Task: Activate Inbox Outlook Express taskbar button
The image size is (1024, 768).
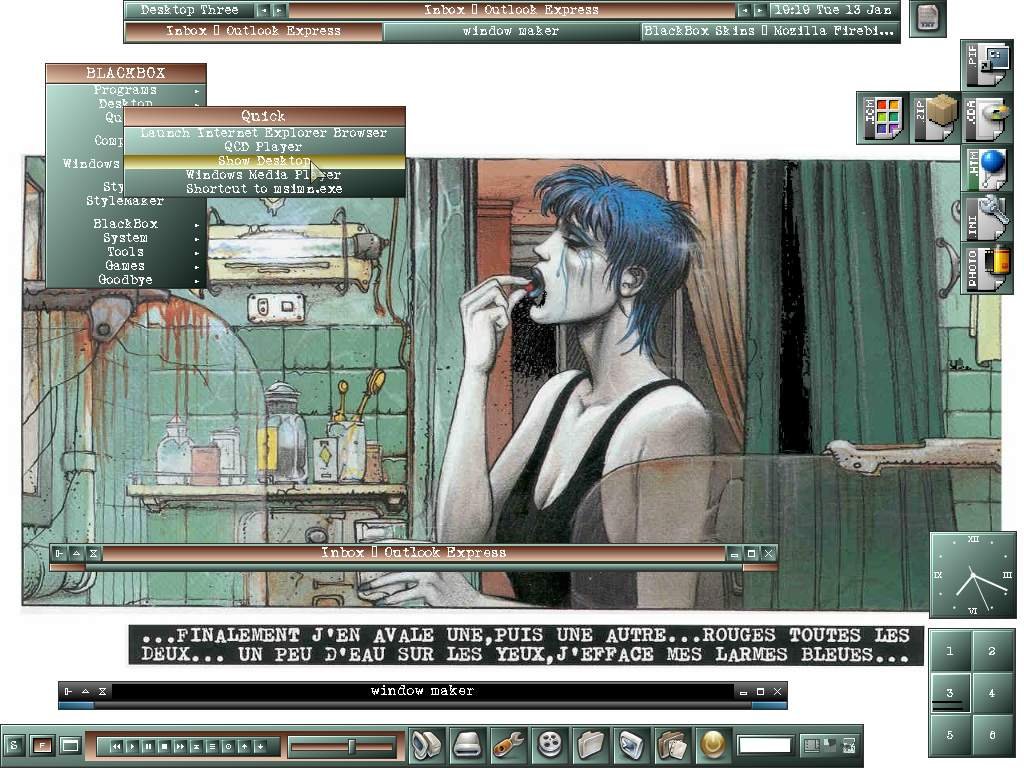Action: pyautogui.click(x=253, y=31)
